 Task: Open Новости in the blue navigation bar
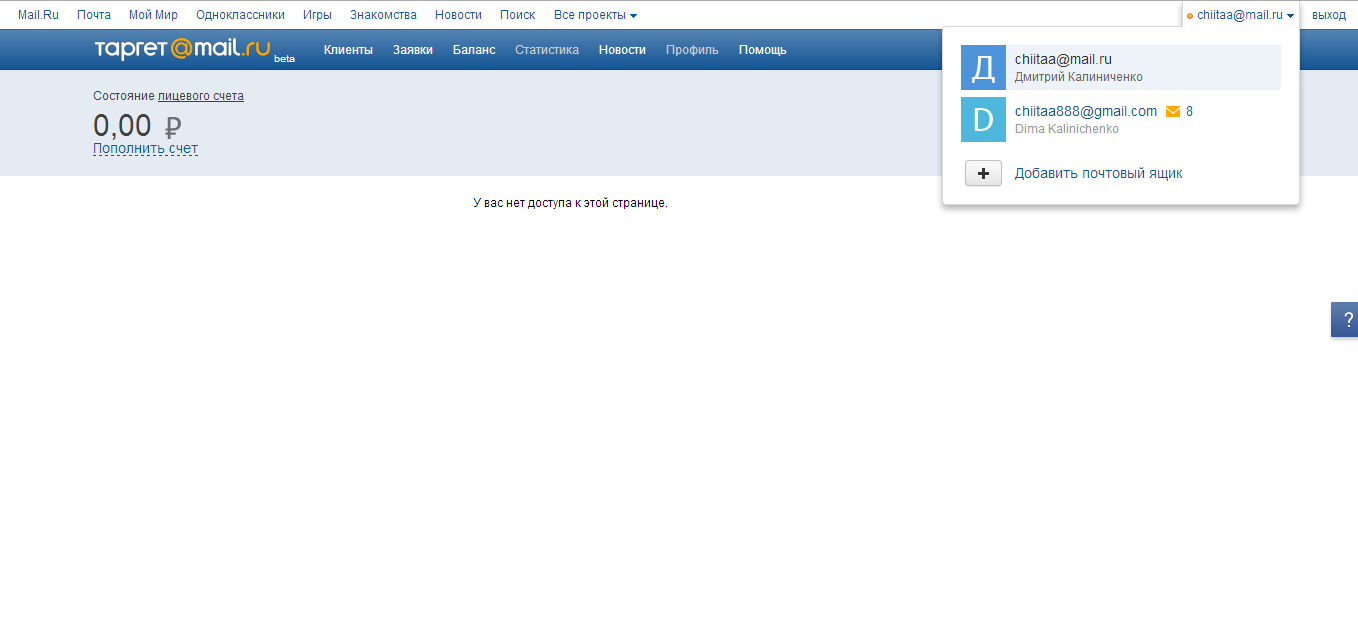[x=622, y=50]
